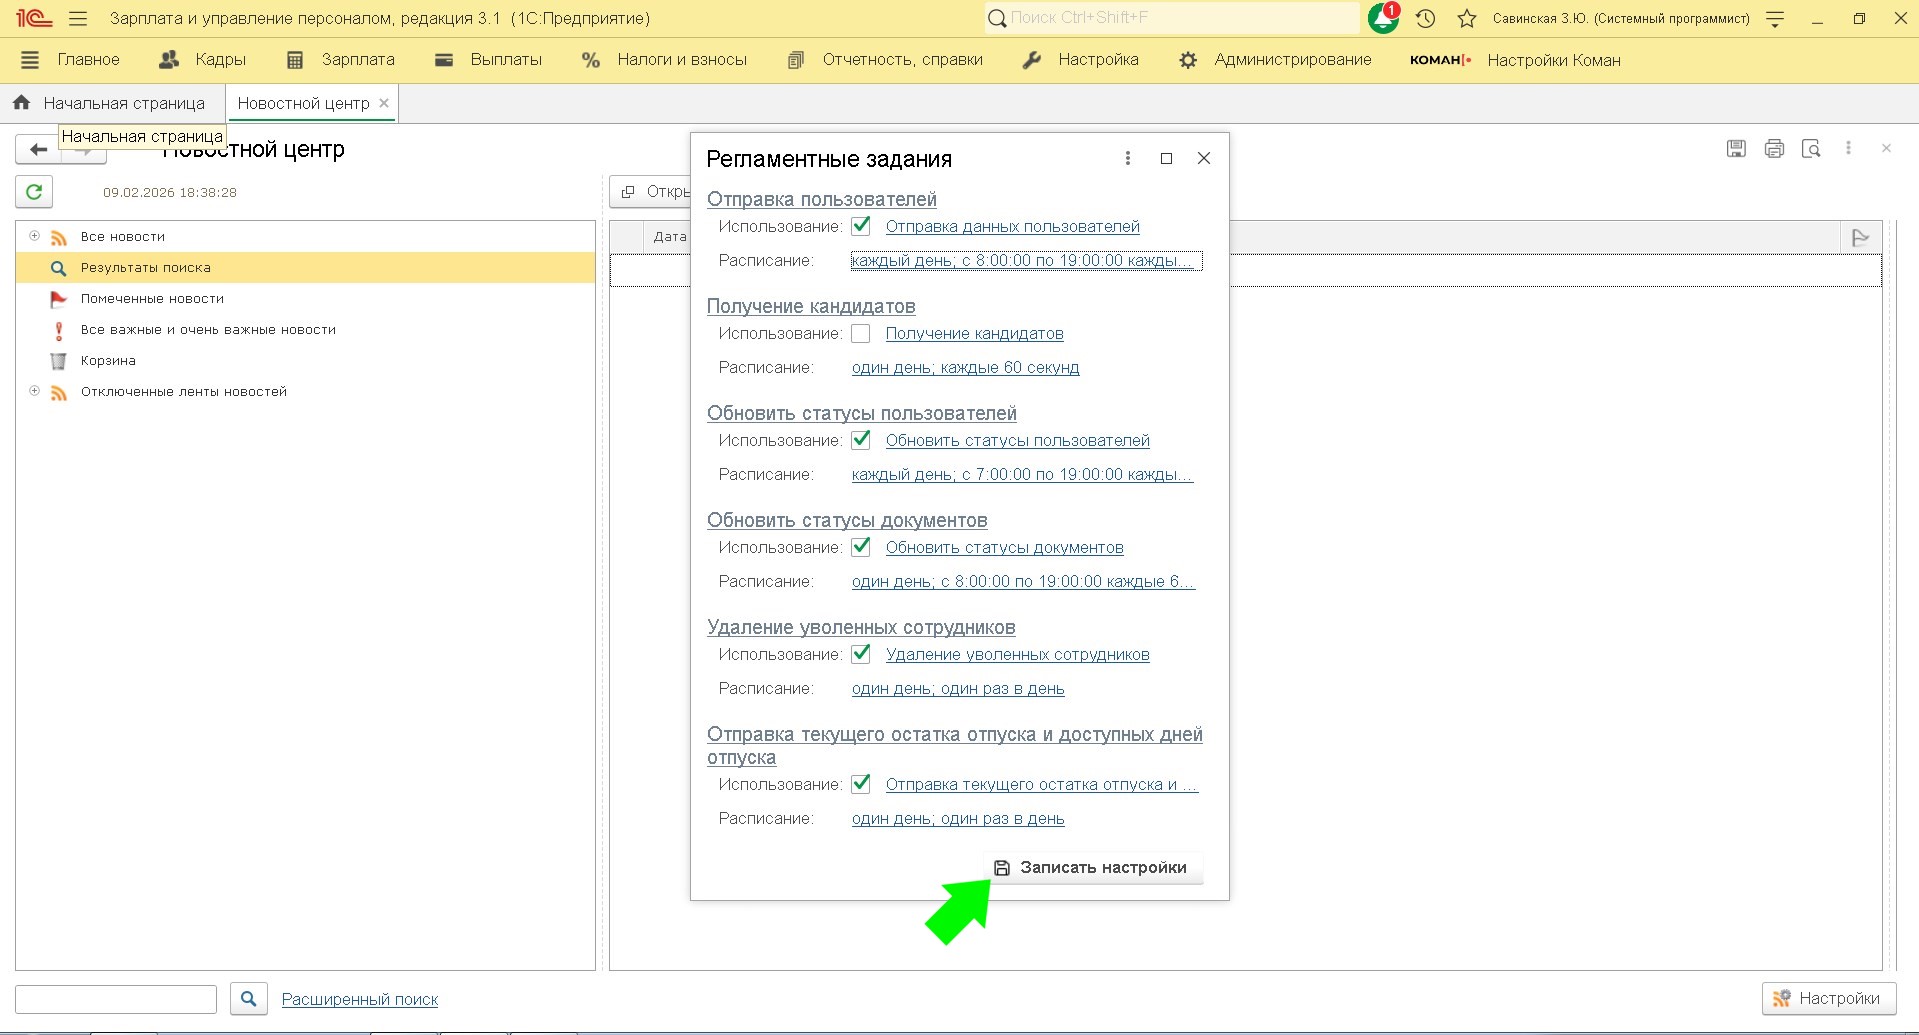Open the dialog's three-dot more menu
The height and width of the screenshot is (1035, 1919).
tap(1128, 158)
